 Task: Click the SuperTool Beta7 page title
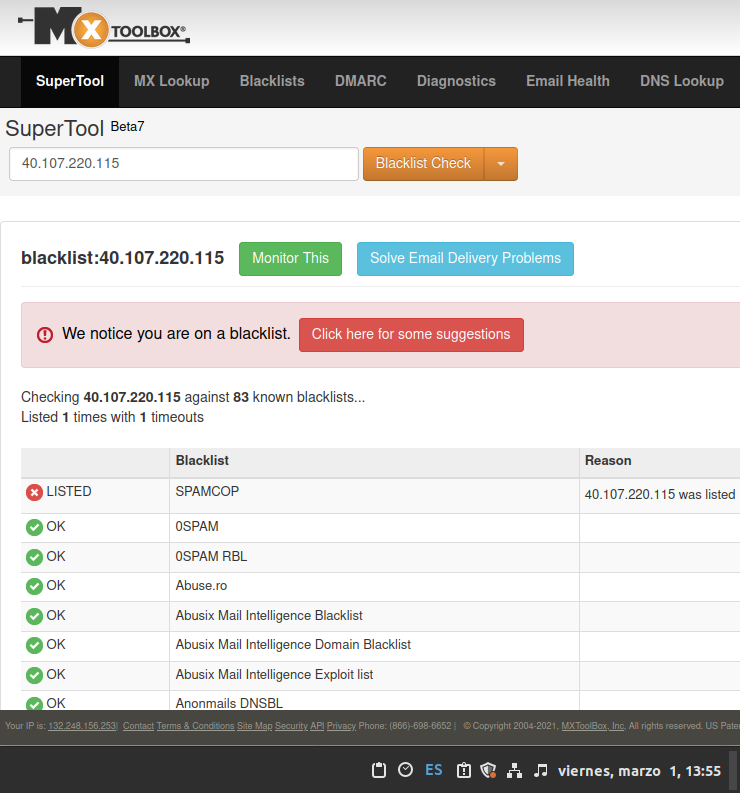tap(75, 128)
